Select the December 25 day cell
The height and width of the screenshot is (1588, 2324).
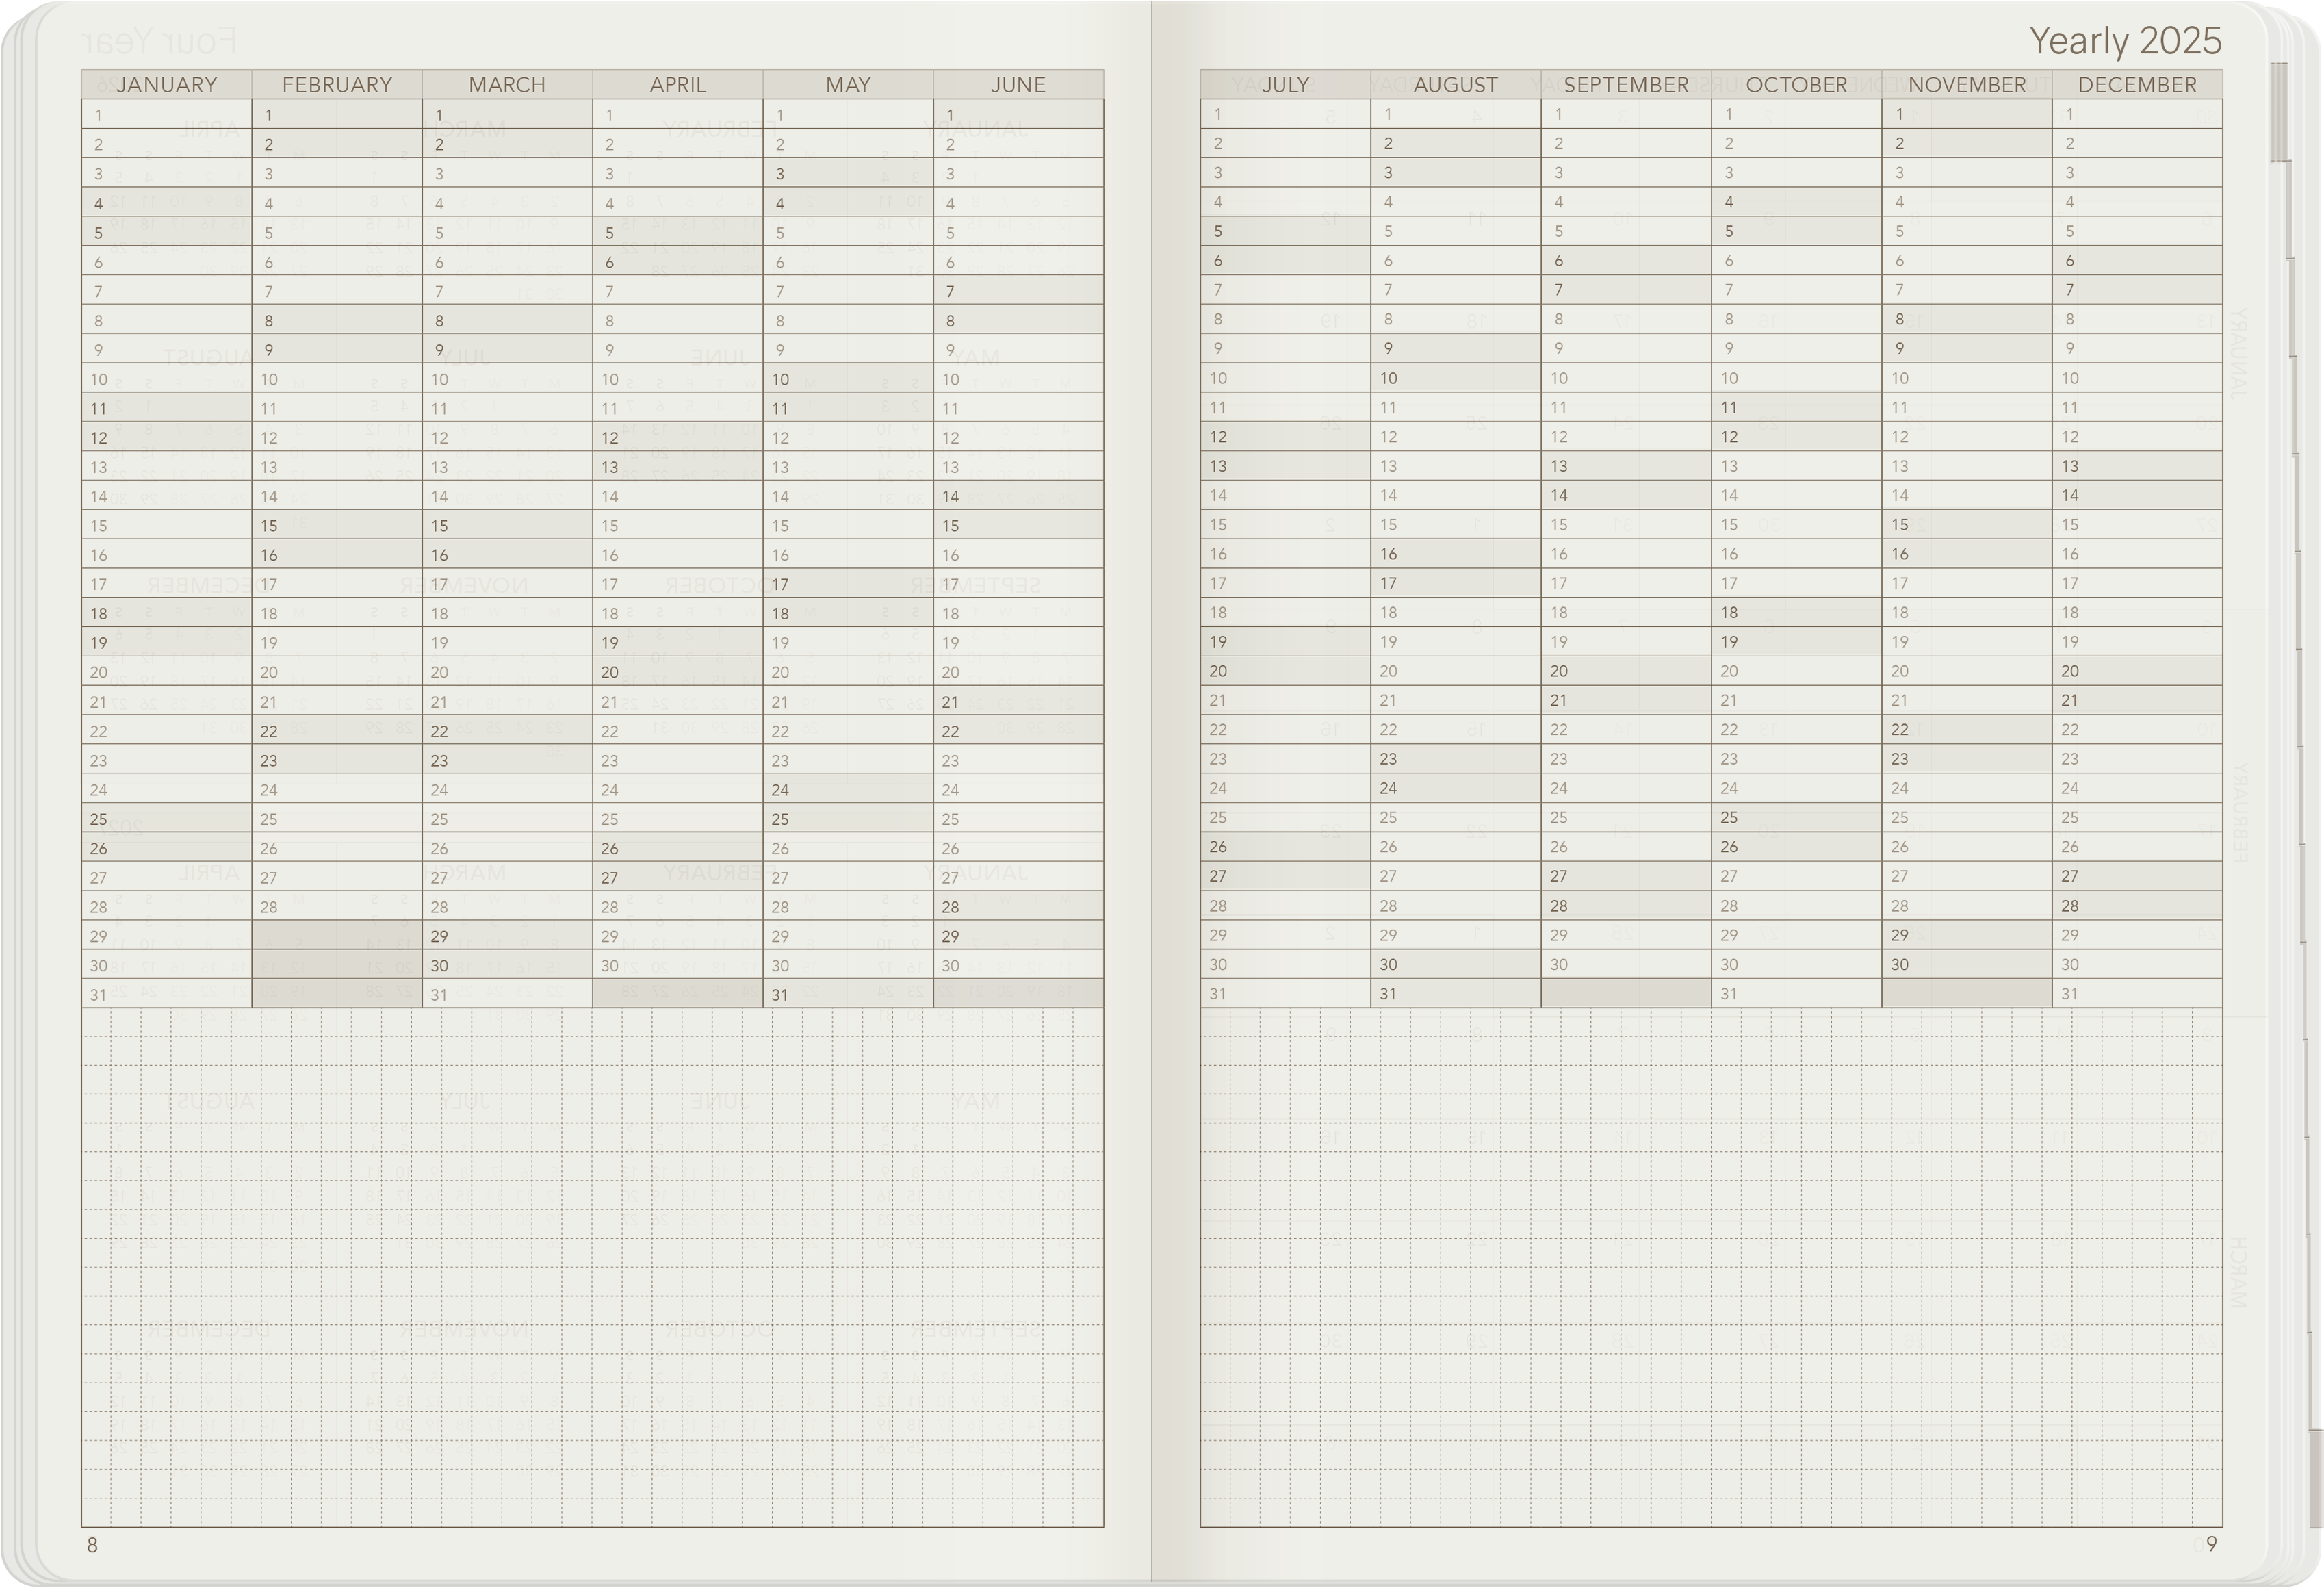(2137, 818)
